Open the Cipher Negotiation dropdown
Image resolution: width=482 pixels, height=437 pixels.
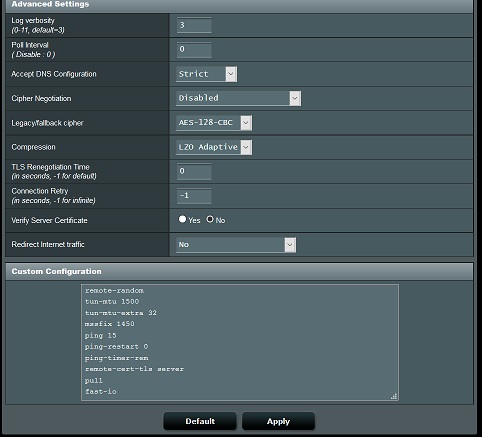click(x=238, y=98)
